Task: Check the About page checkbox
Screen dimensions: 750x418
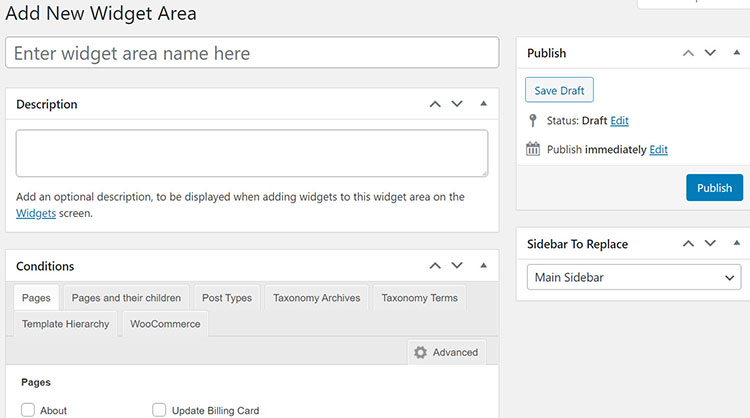Action: click(x=28, y=410)
